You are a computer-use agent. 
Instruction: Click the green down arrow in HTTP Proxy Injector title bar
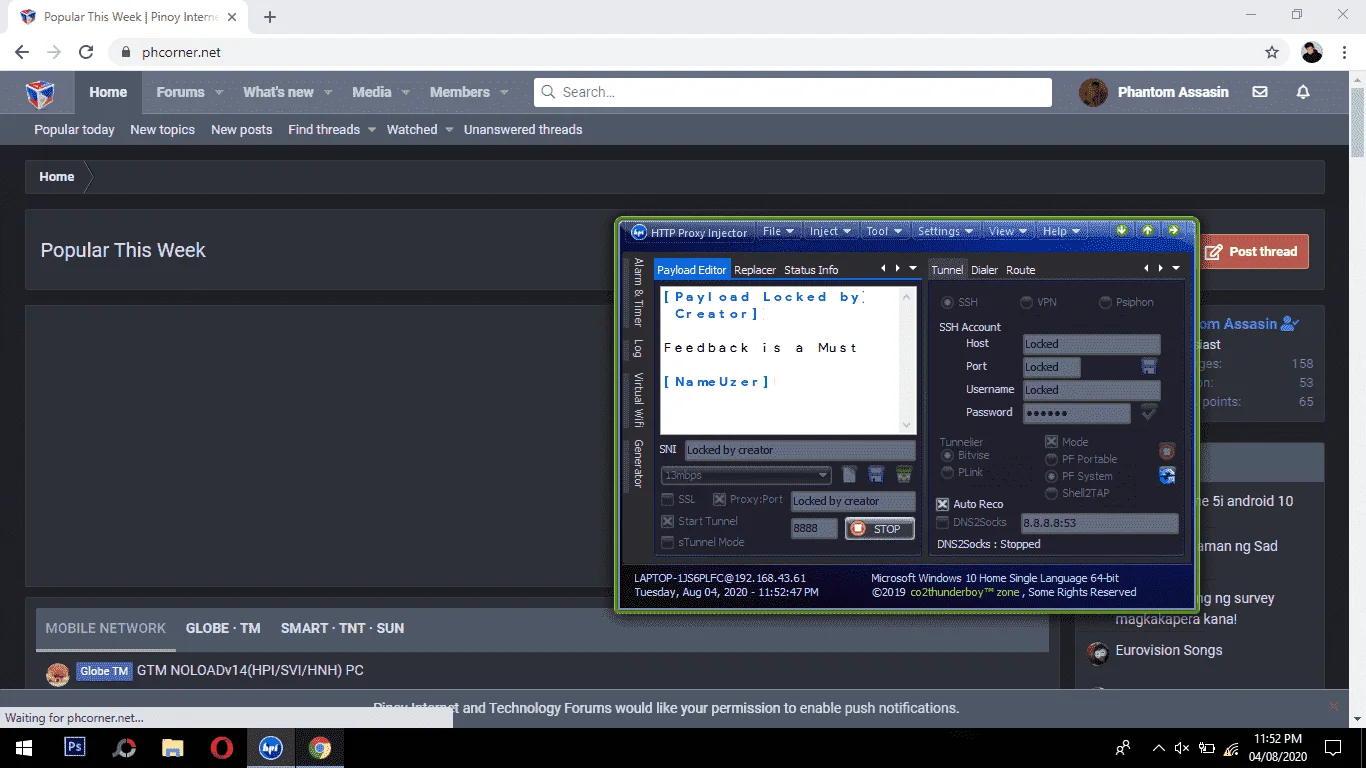[1122, 231]
